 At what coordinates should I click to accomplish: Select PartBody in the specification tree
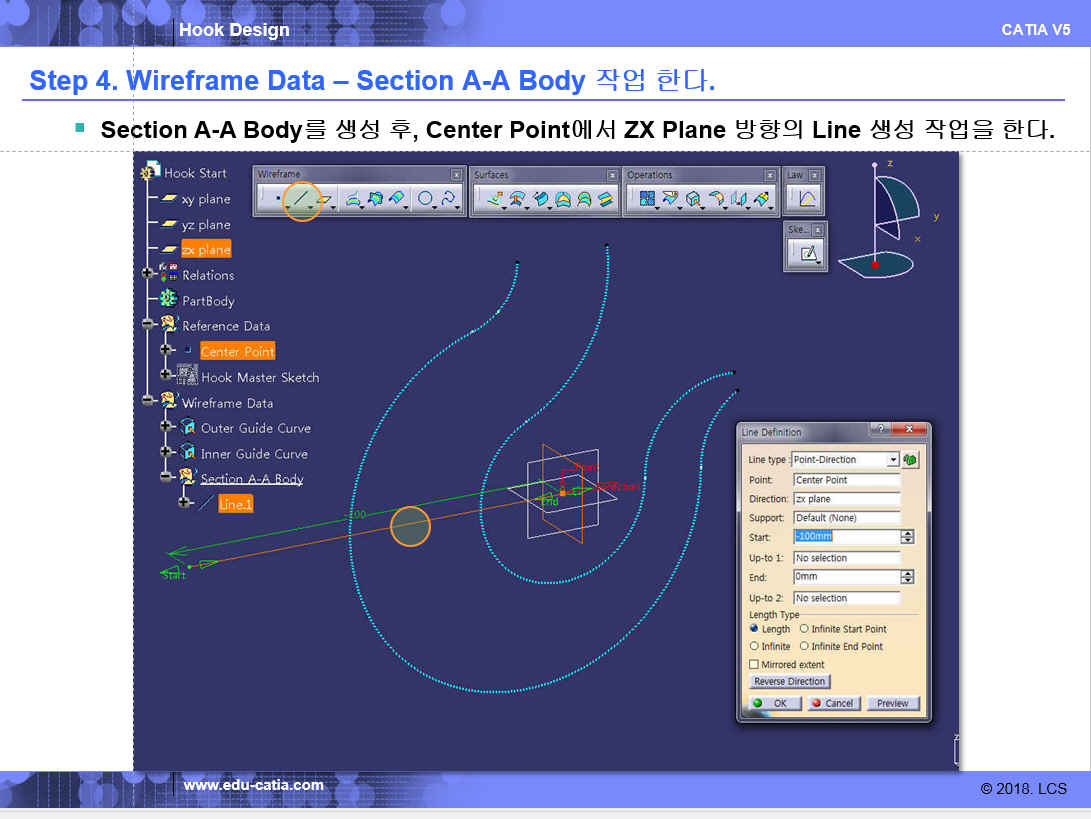point(207,301)
